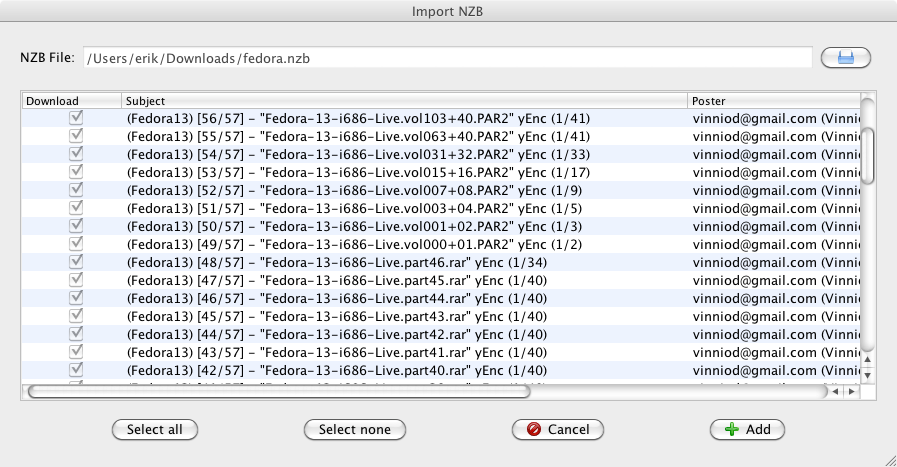Sort by the Poster column header
The image size is (897, 467).
(770, 101)
